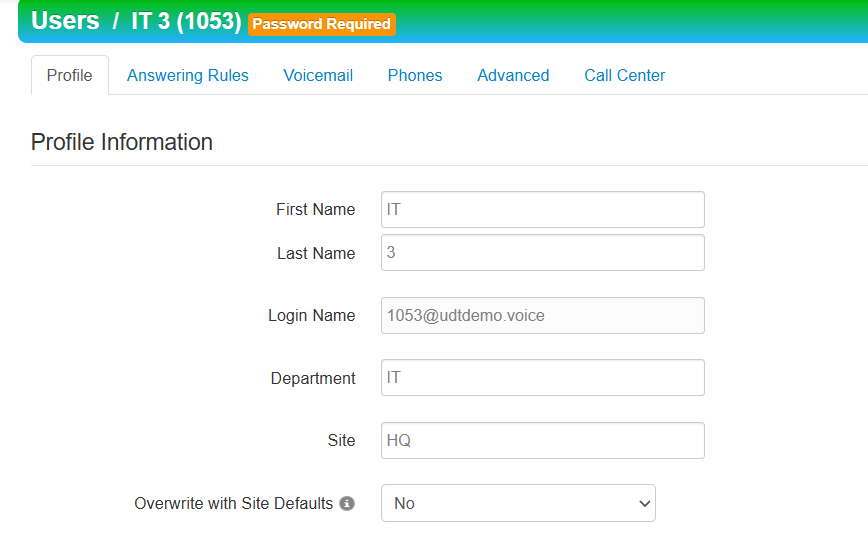Click the Users breadcrumb link
868x533 pixels.
(x=65, y=21)
